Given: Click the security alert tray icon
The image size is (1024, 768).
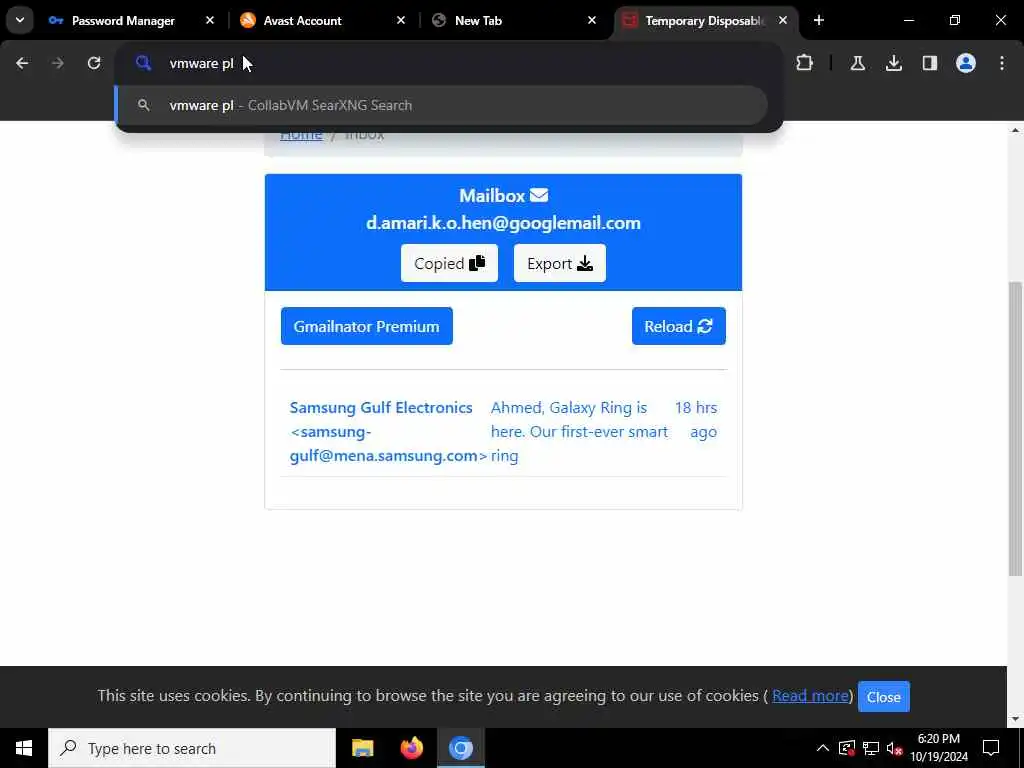Looking at the screenshot, I should coord(847,748).
